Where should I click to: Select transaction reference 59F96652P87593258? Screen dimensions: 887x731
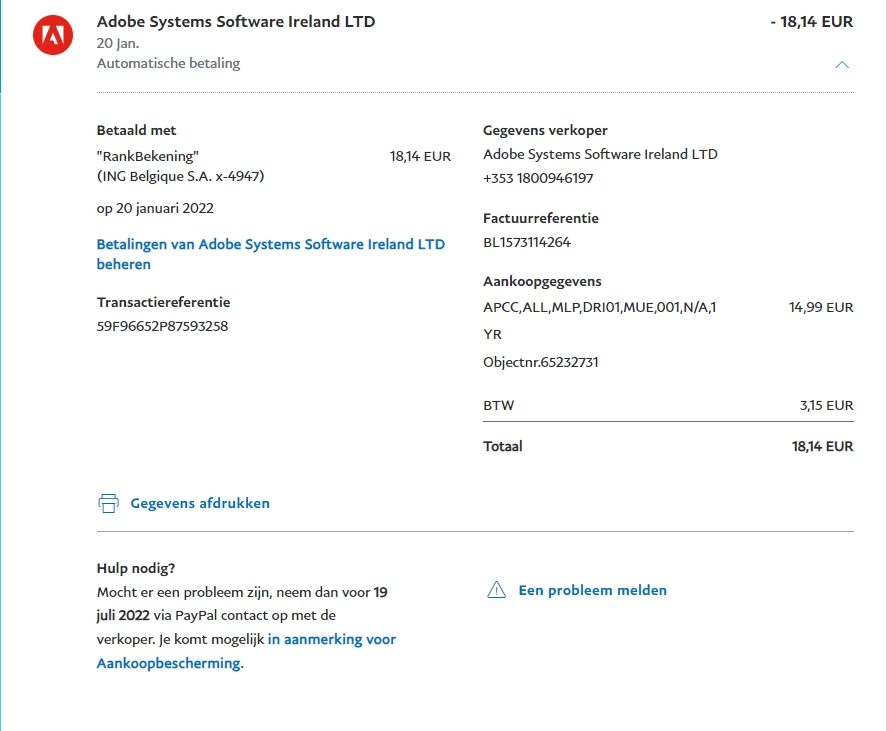(x=162, y=326)
